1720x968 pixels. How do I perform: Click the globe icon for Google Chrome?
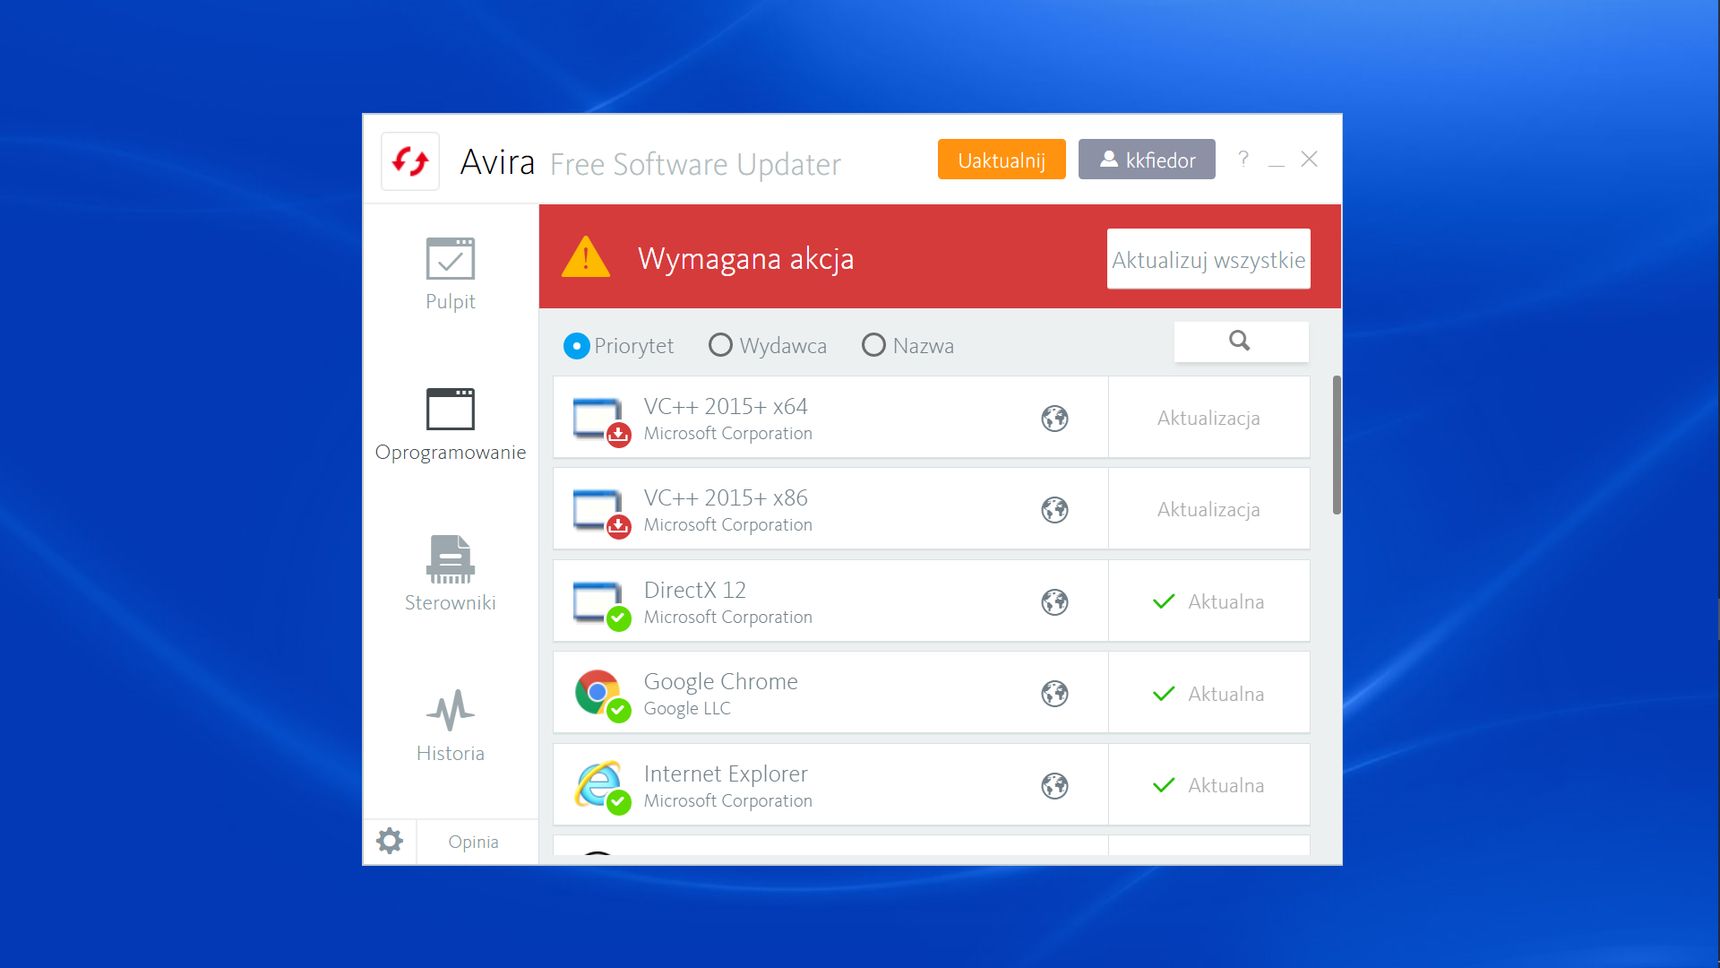point(1055,694)
